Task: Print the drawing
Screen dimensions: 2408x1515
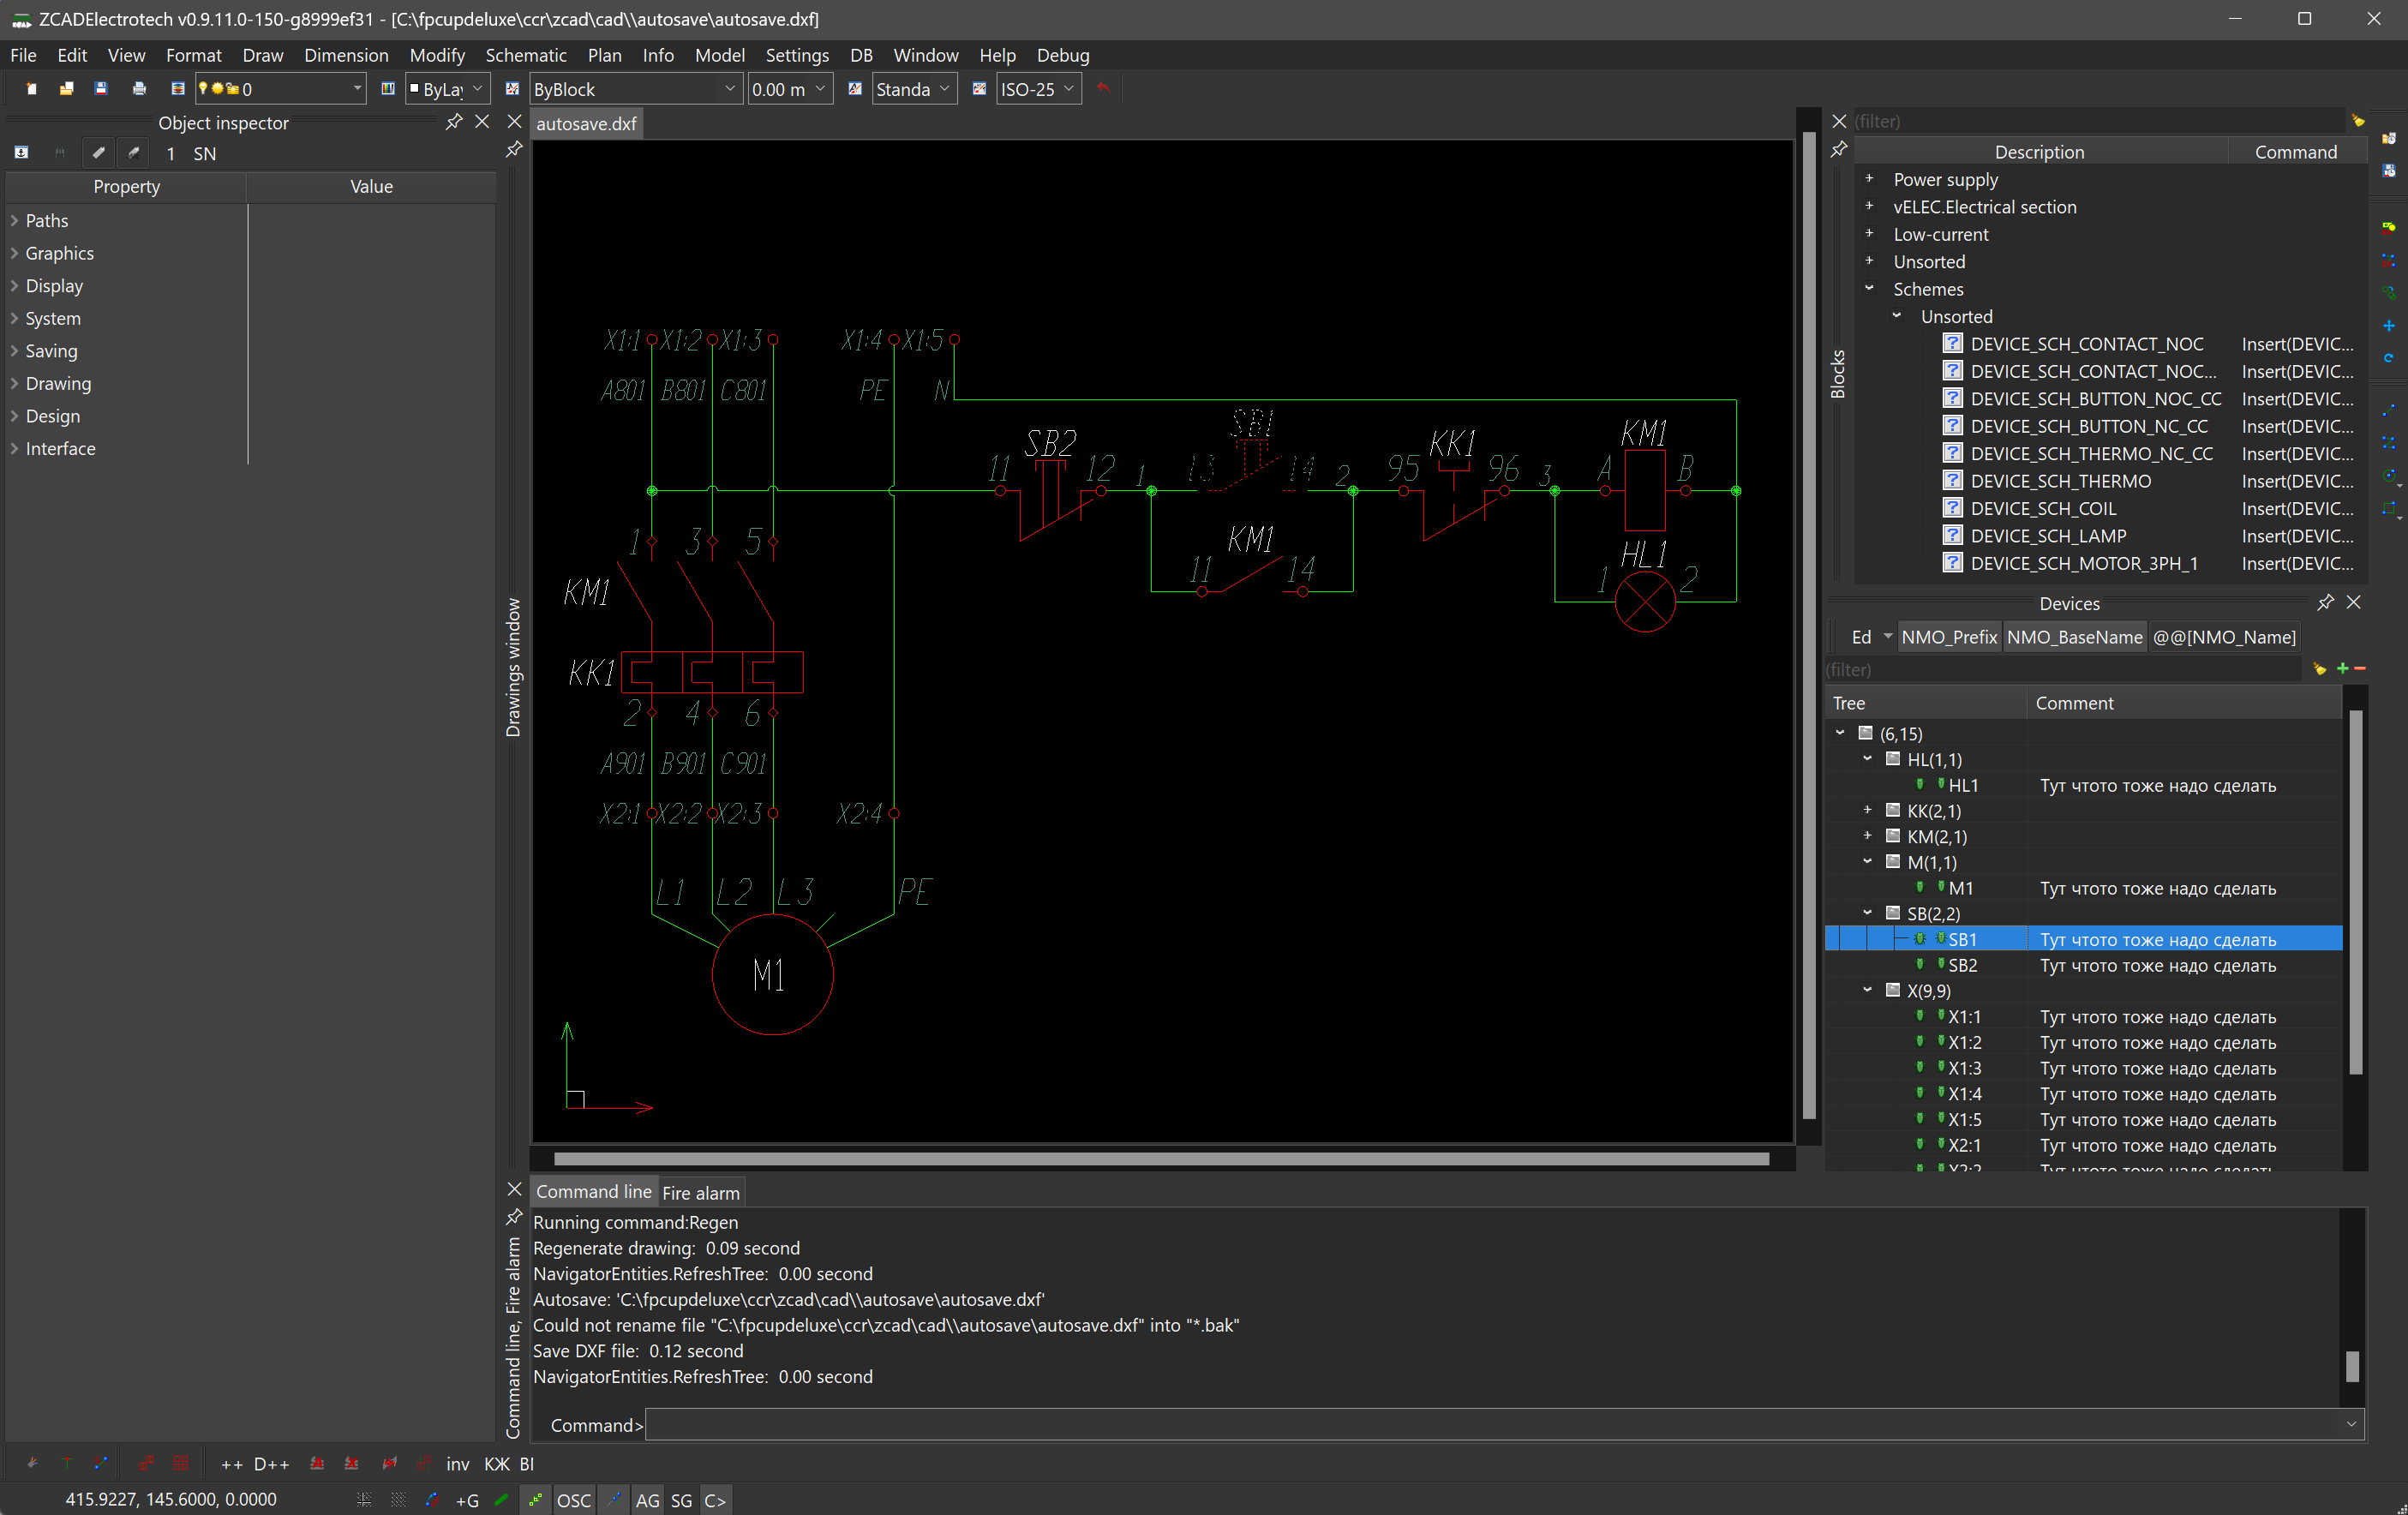Action: [x=139, y=88]
